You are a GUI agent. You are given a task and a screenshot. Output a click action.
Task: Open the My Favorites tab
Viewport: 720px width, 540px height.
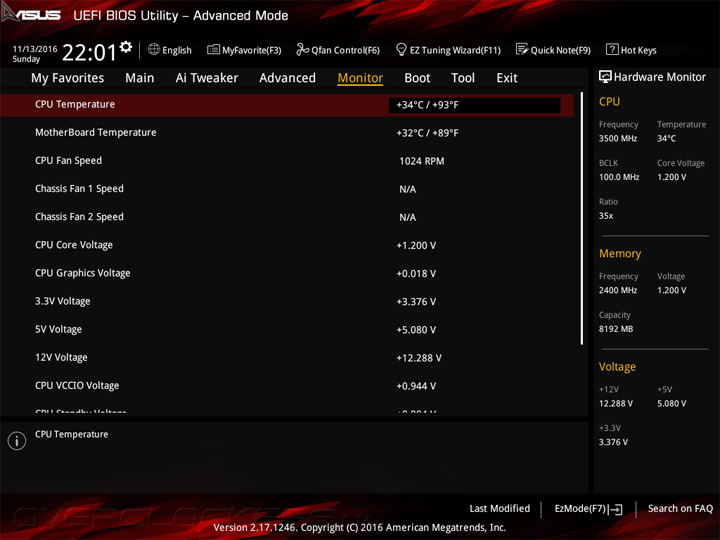coord(68,78)
